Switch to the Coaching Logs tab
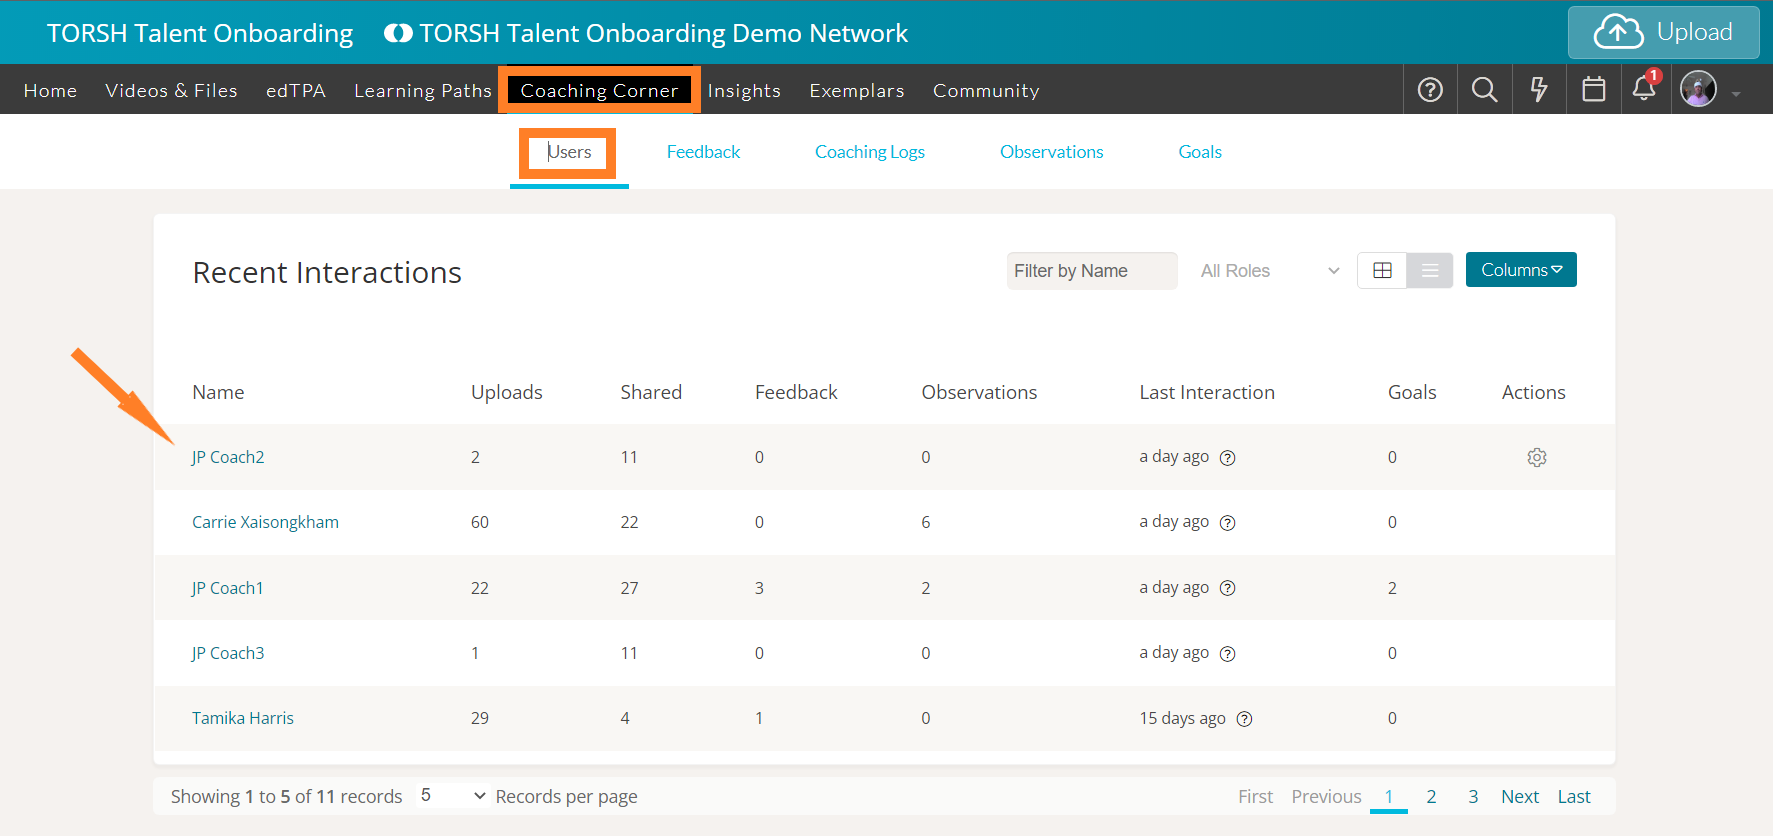1773x836 pixels. tap(869, 152)
